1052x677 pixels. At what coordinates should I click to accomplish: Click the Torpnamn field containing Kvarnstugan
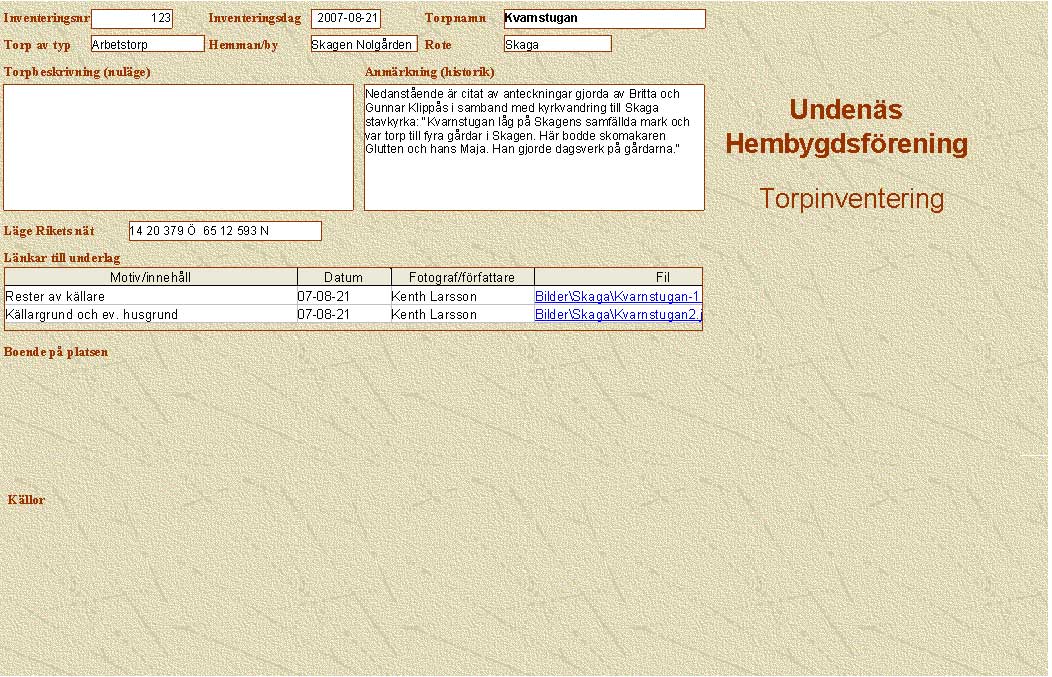pyautogui.click(x=604, y=19)
